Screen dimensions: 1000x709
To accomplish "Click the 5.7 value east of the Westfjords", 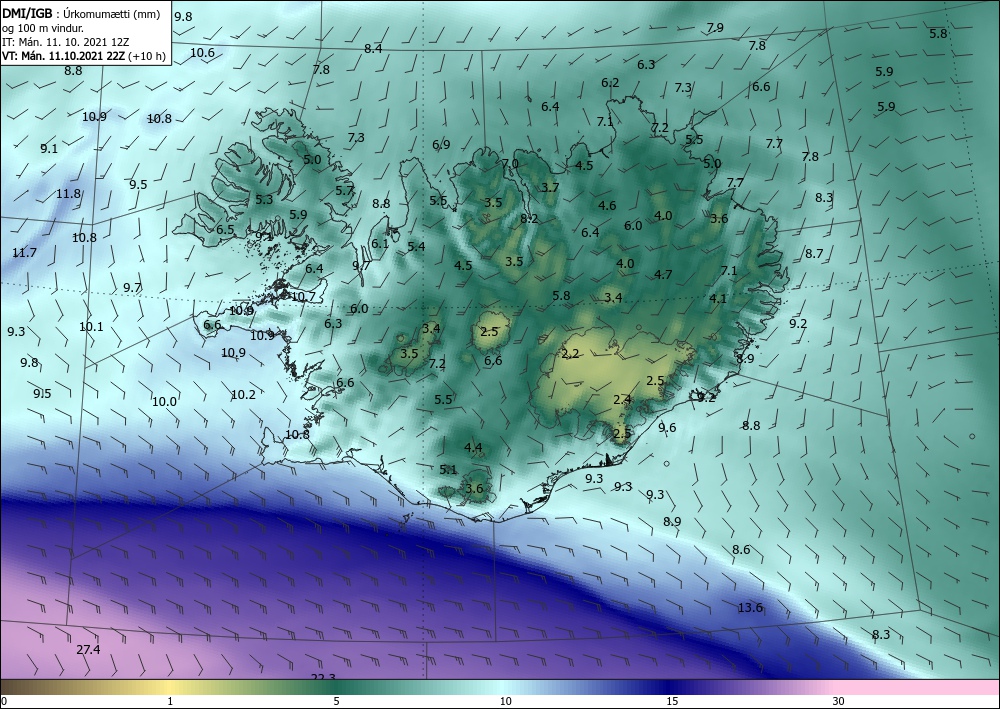I will click(x=344, y=190).
